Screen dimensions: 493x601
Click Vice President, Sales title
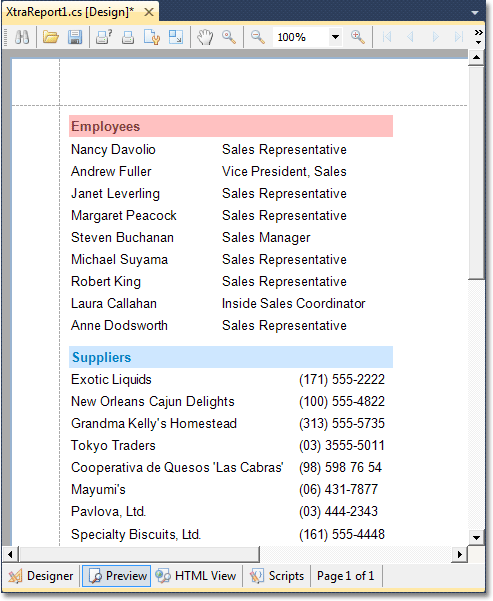click(x=284, y=171)
